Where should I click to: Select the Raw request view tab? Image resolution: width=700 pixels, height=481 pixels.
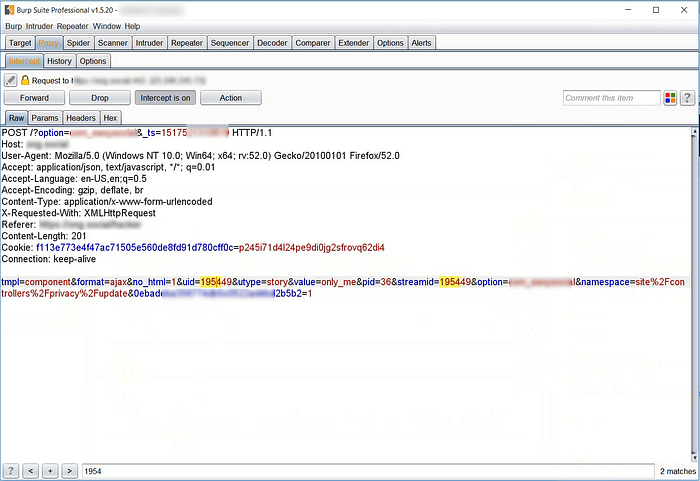(x=17, y=118)
